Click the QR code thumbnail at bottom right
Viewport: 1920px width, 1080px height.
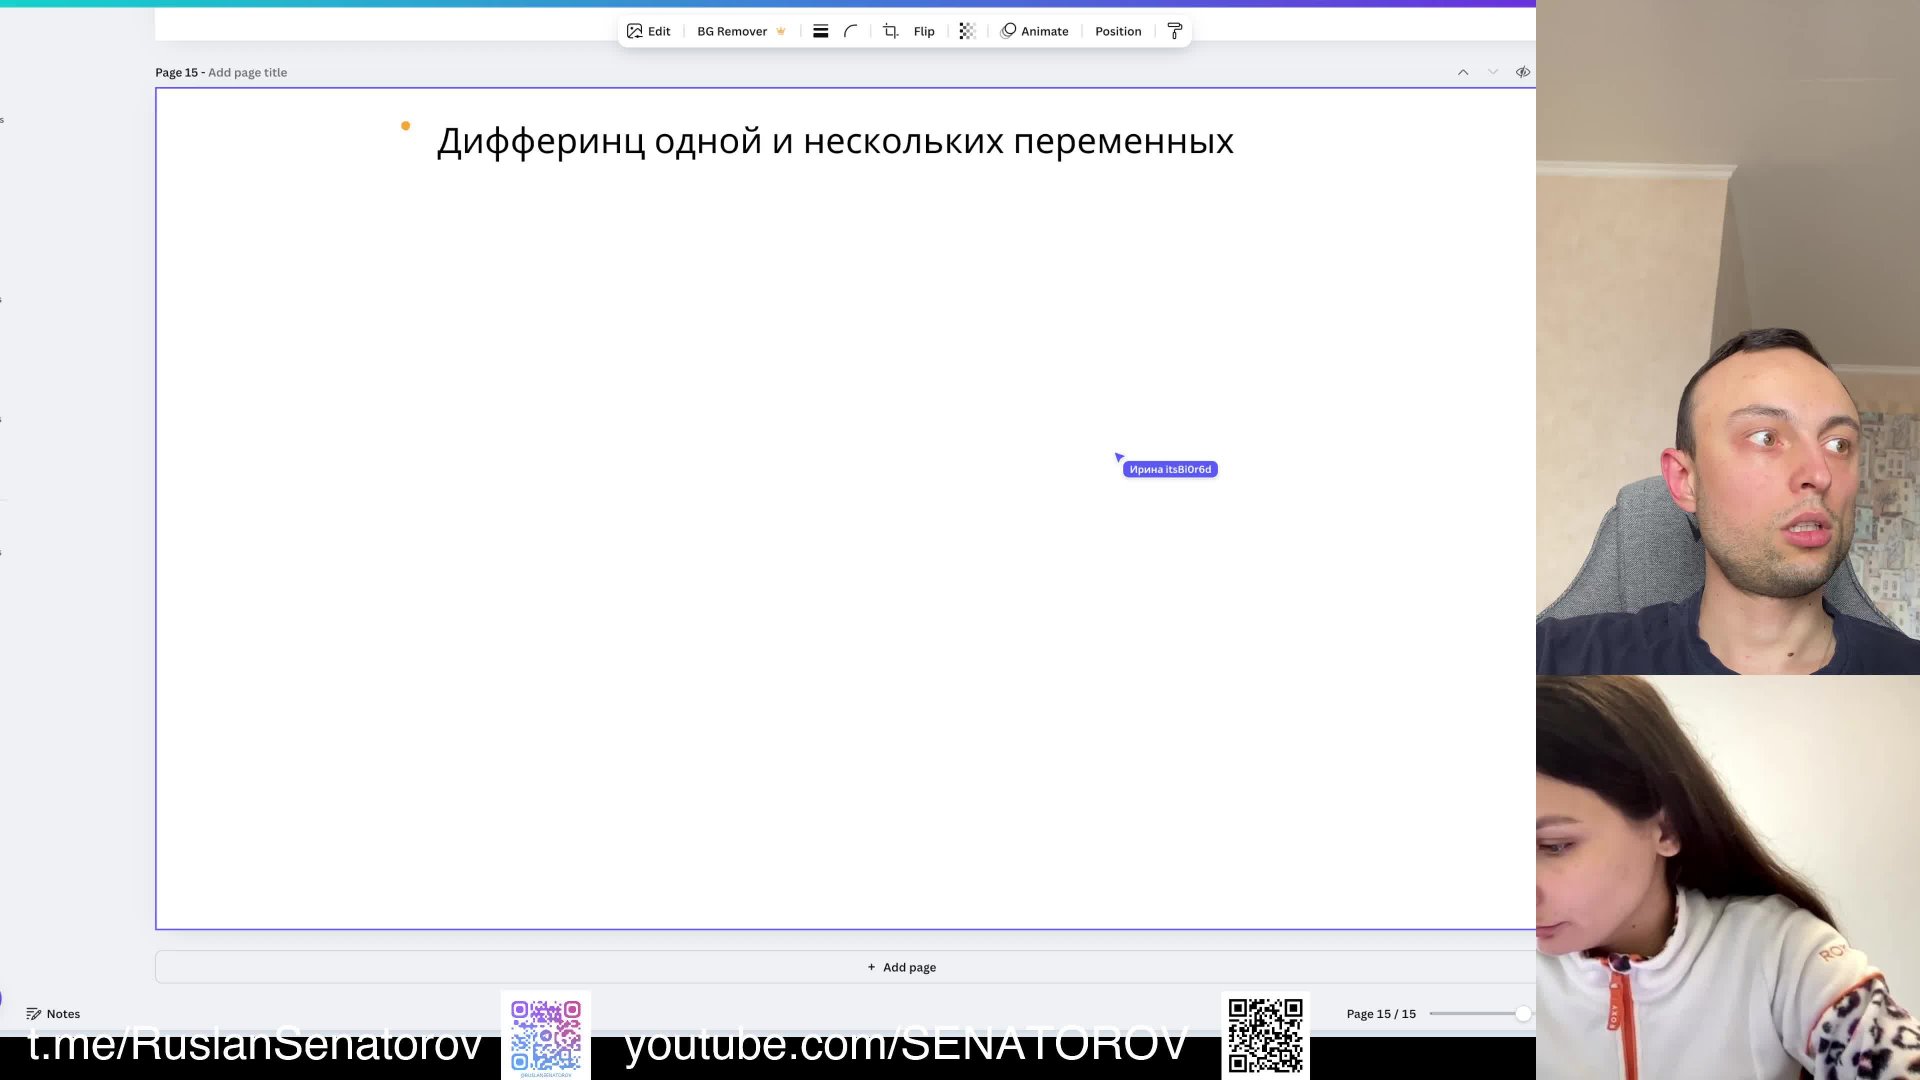pyautogui.click(x=1265, y=1036)
